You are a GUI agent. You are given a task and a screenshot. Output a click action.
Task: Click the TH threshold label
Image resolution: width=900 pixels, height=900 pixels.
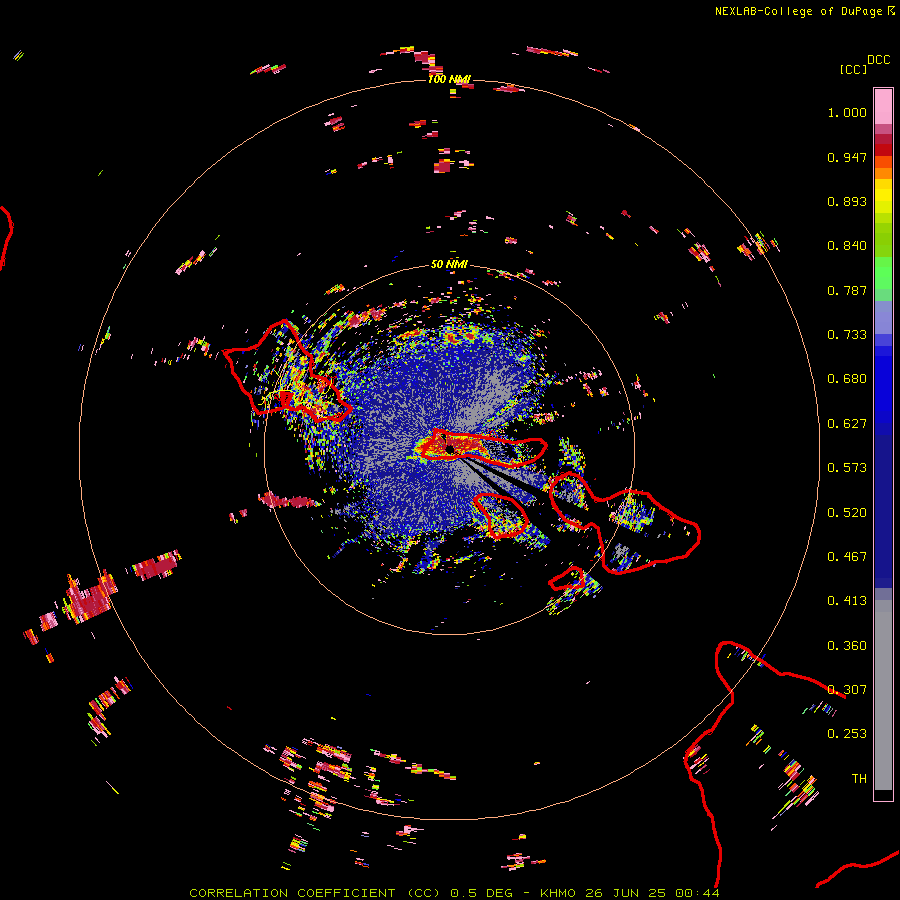(859, 779)
